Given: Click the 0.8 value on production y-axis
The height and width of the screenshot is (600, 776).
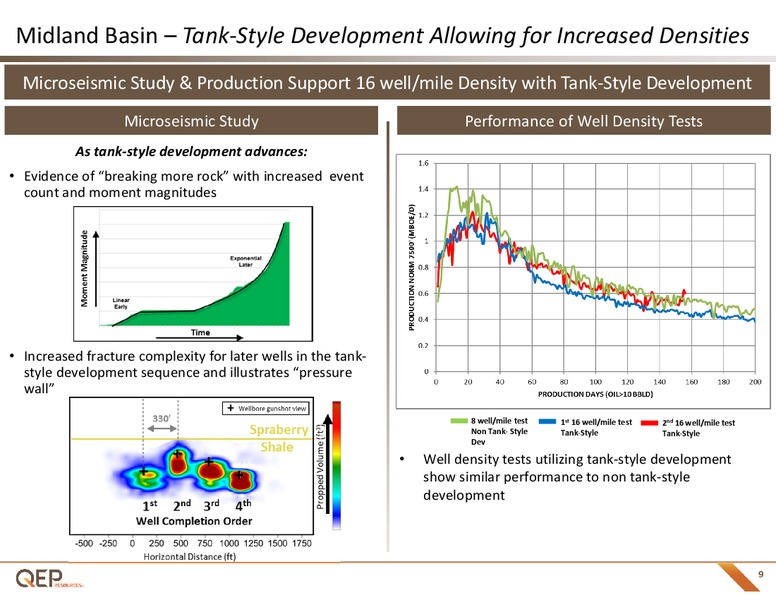Looking at the screenshot, I should (423, 267).
